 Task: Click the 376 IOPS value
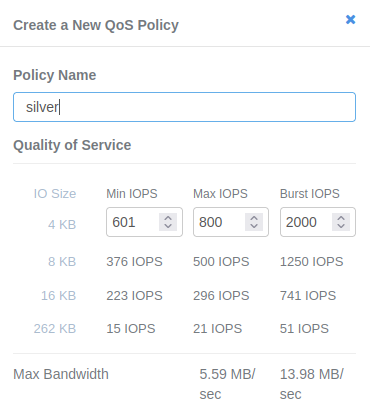point(134,262)
